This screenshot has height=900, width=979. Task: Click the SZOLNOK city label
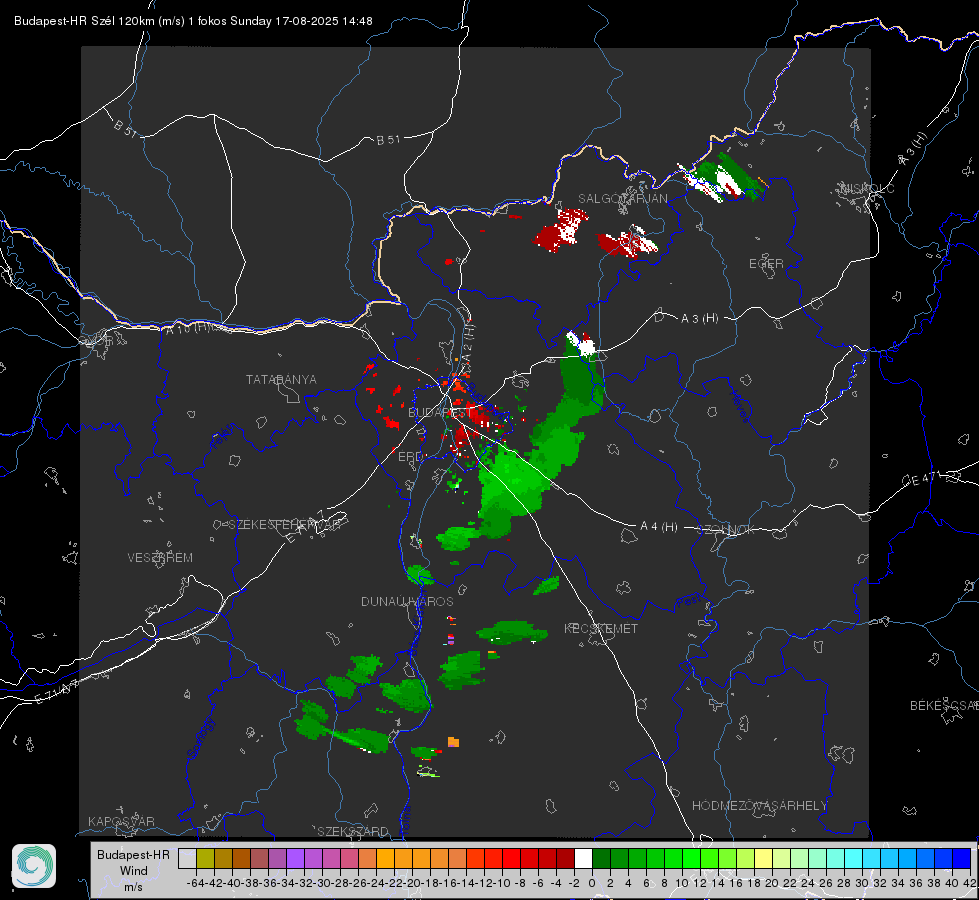pyautogui.click(x=726, y=530)
